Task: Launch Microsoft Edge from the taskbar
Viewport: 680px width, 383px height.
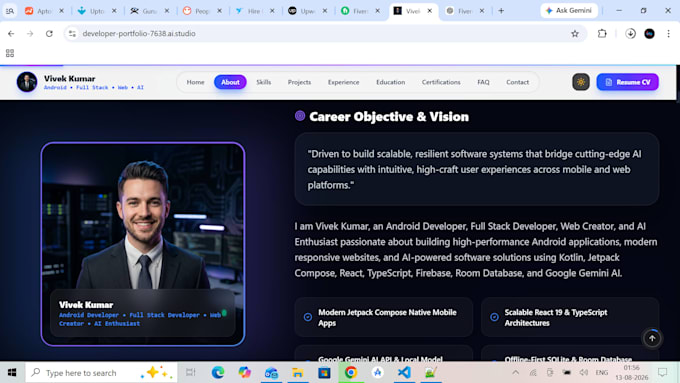Action: pos(218,373)
